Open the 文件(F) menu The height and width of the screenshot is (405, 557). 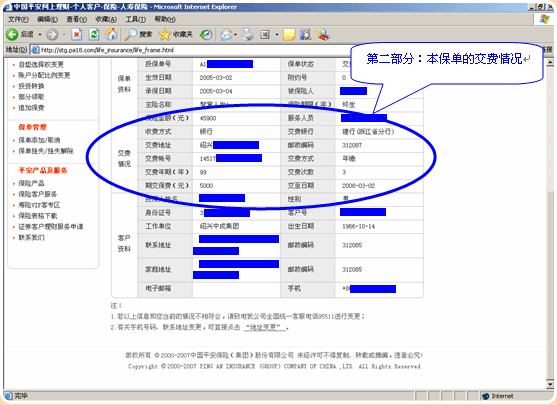(x=18, y=19)
